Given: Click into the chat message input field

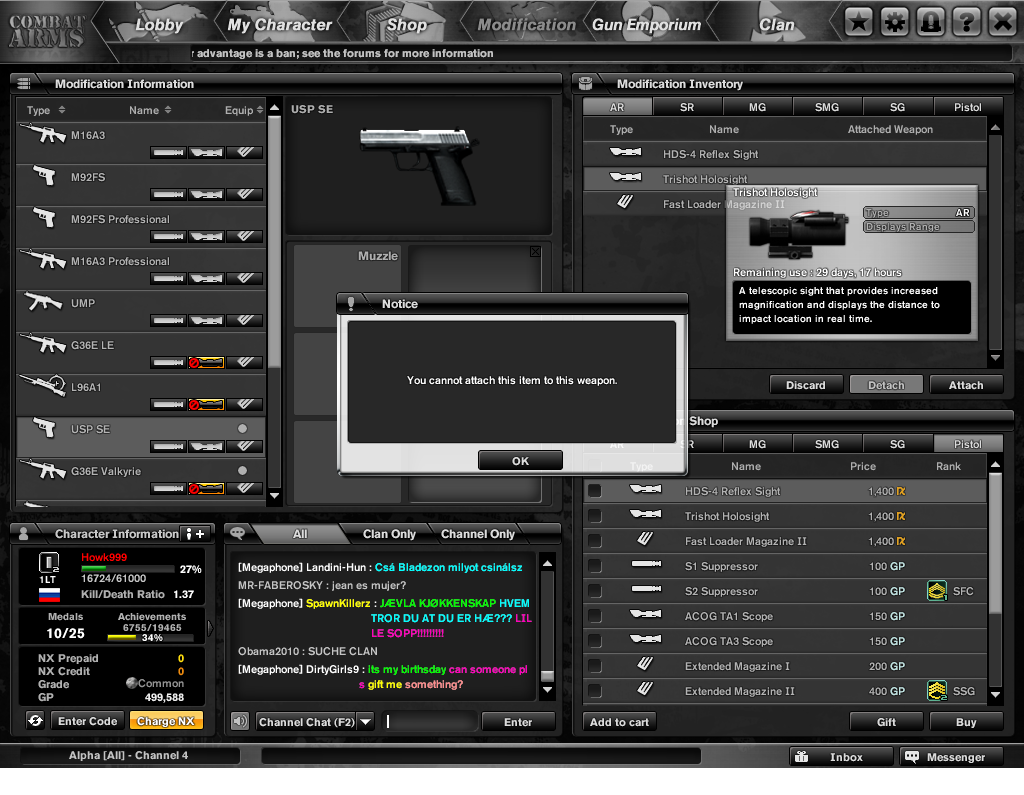Looking at the screenshot, I should click(429, 721).
